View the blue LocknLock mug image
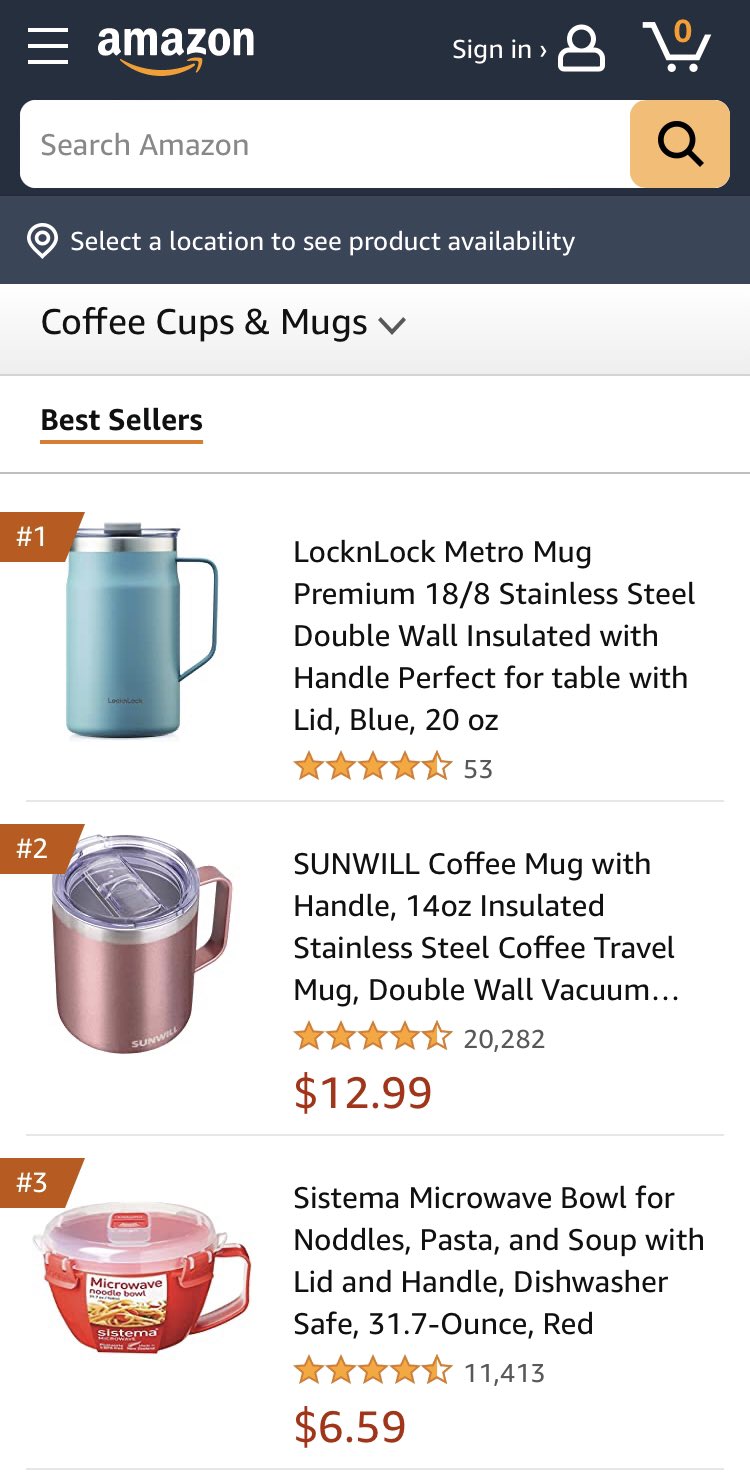The width and height of the screenshot is (750, 1474). [141, 630]
